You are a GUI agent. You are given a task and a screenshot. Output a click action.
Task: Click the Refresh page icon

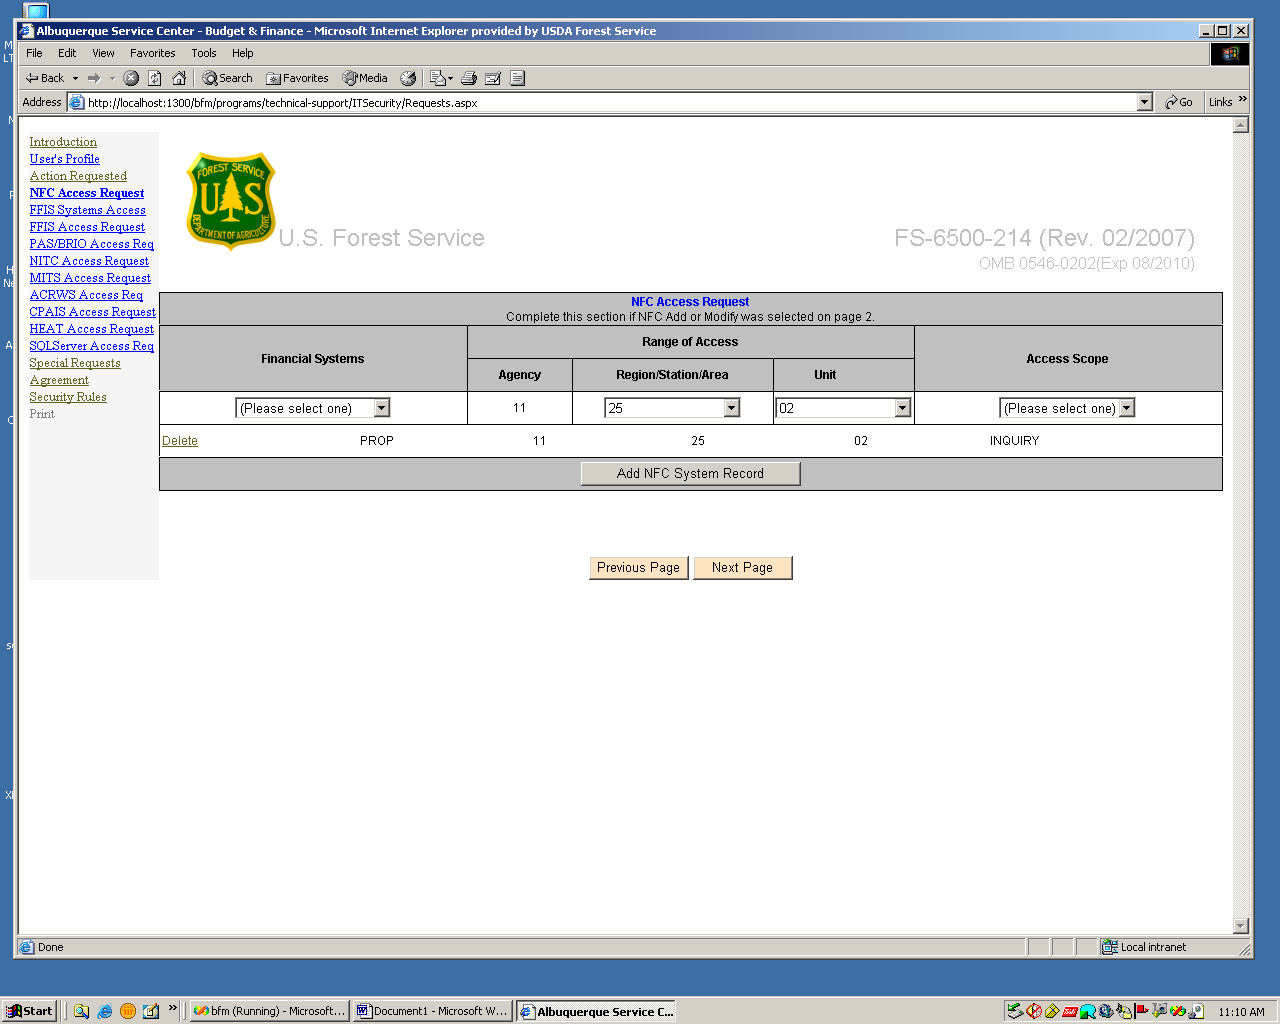click(155, 78)
